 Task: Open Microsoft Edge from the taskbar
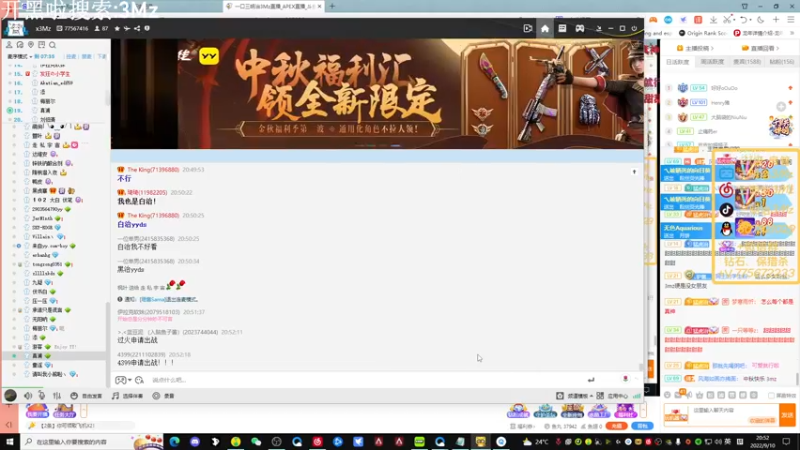point(174,441)
